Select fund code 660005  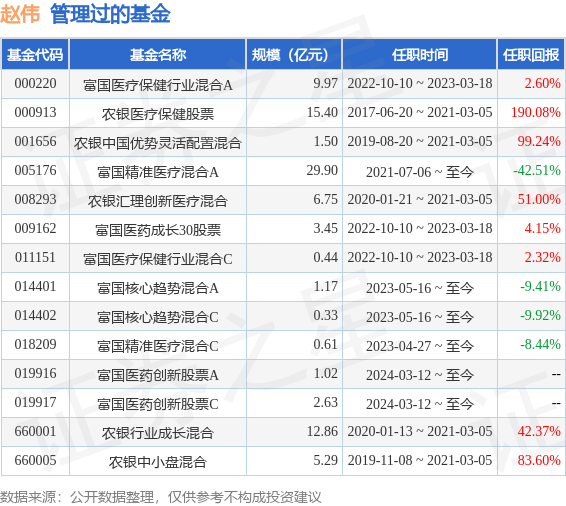click(35, 460)
